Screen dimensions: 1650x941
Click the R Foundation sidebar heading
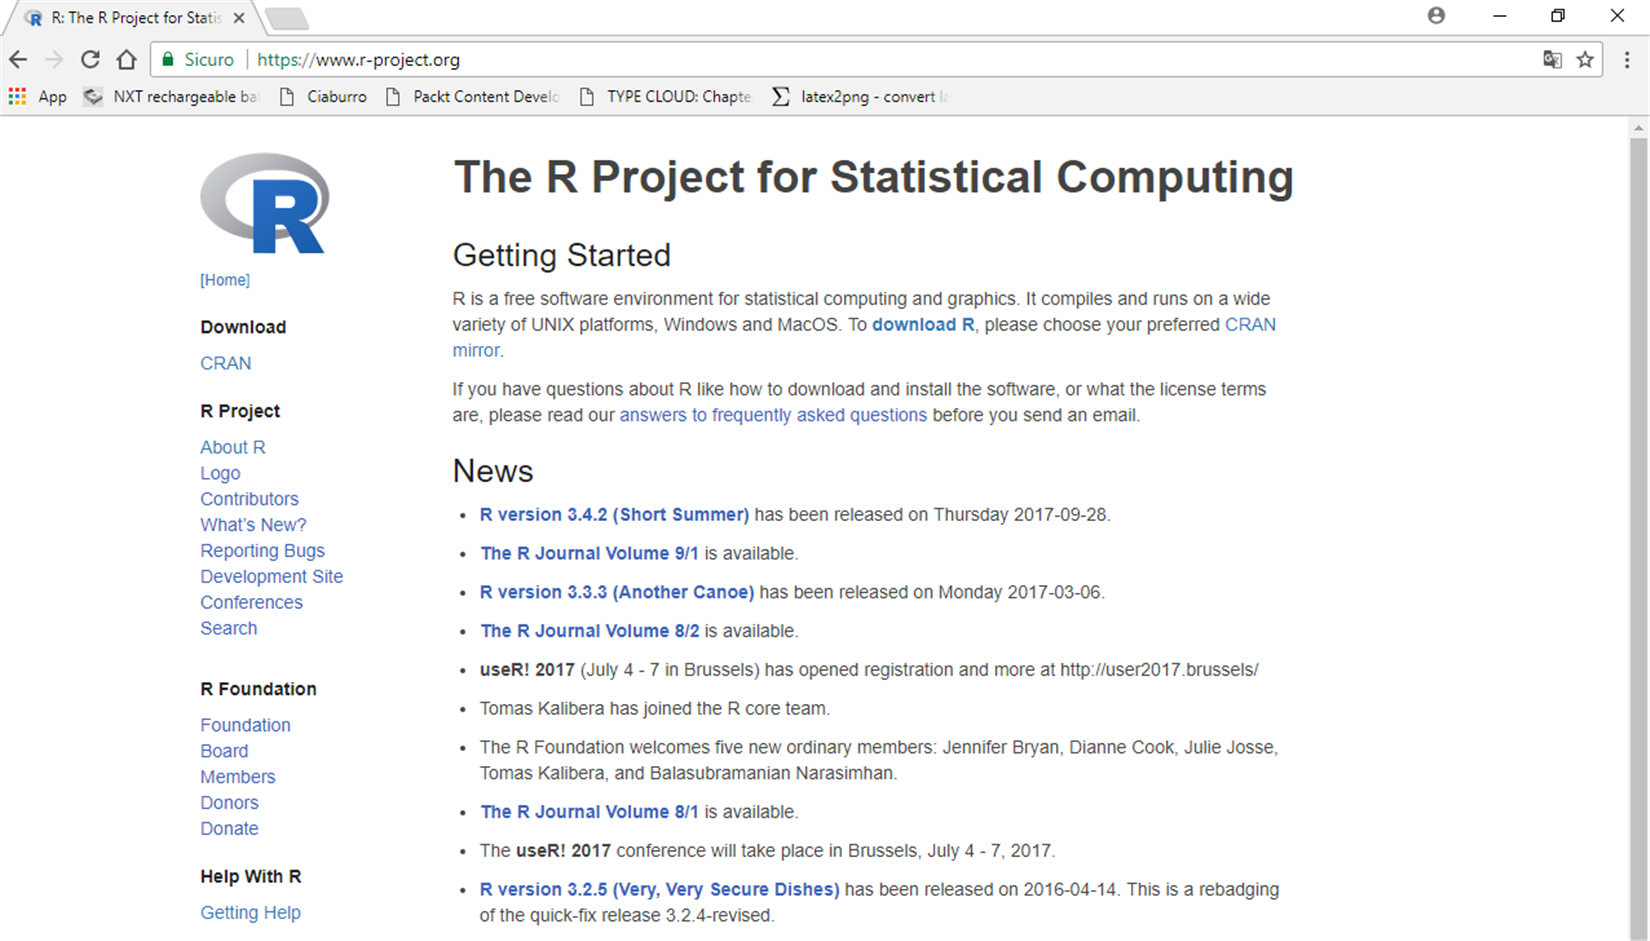coord(258,689)
